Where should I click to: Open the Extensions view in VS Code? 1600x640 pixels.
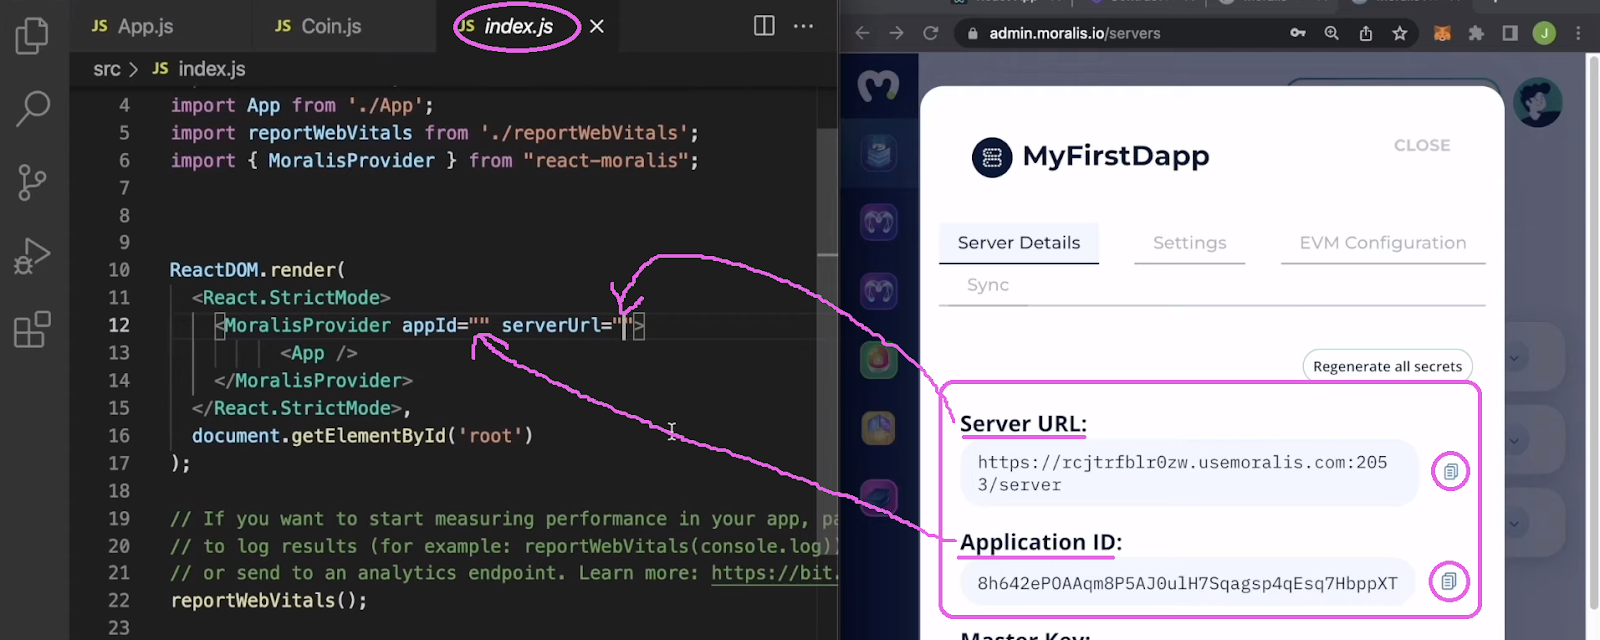(32, 329)
